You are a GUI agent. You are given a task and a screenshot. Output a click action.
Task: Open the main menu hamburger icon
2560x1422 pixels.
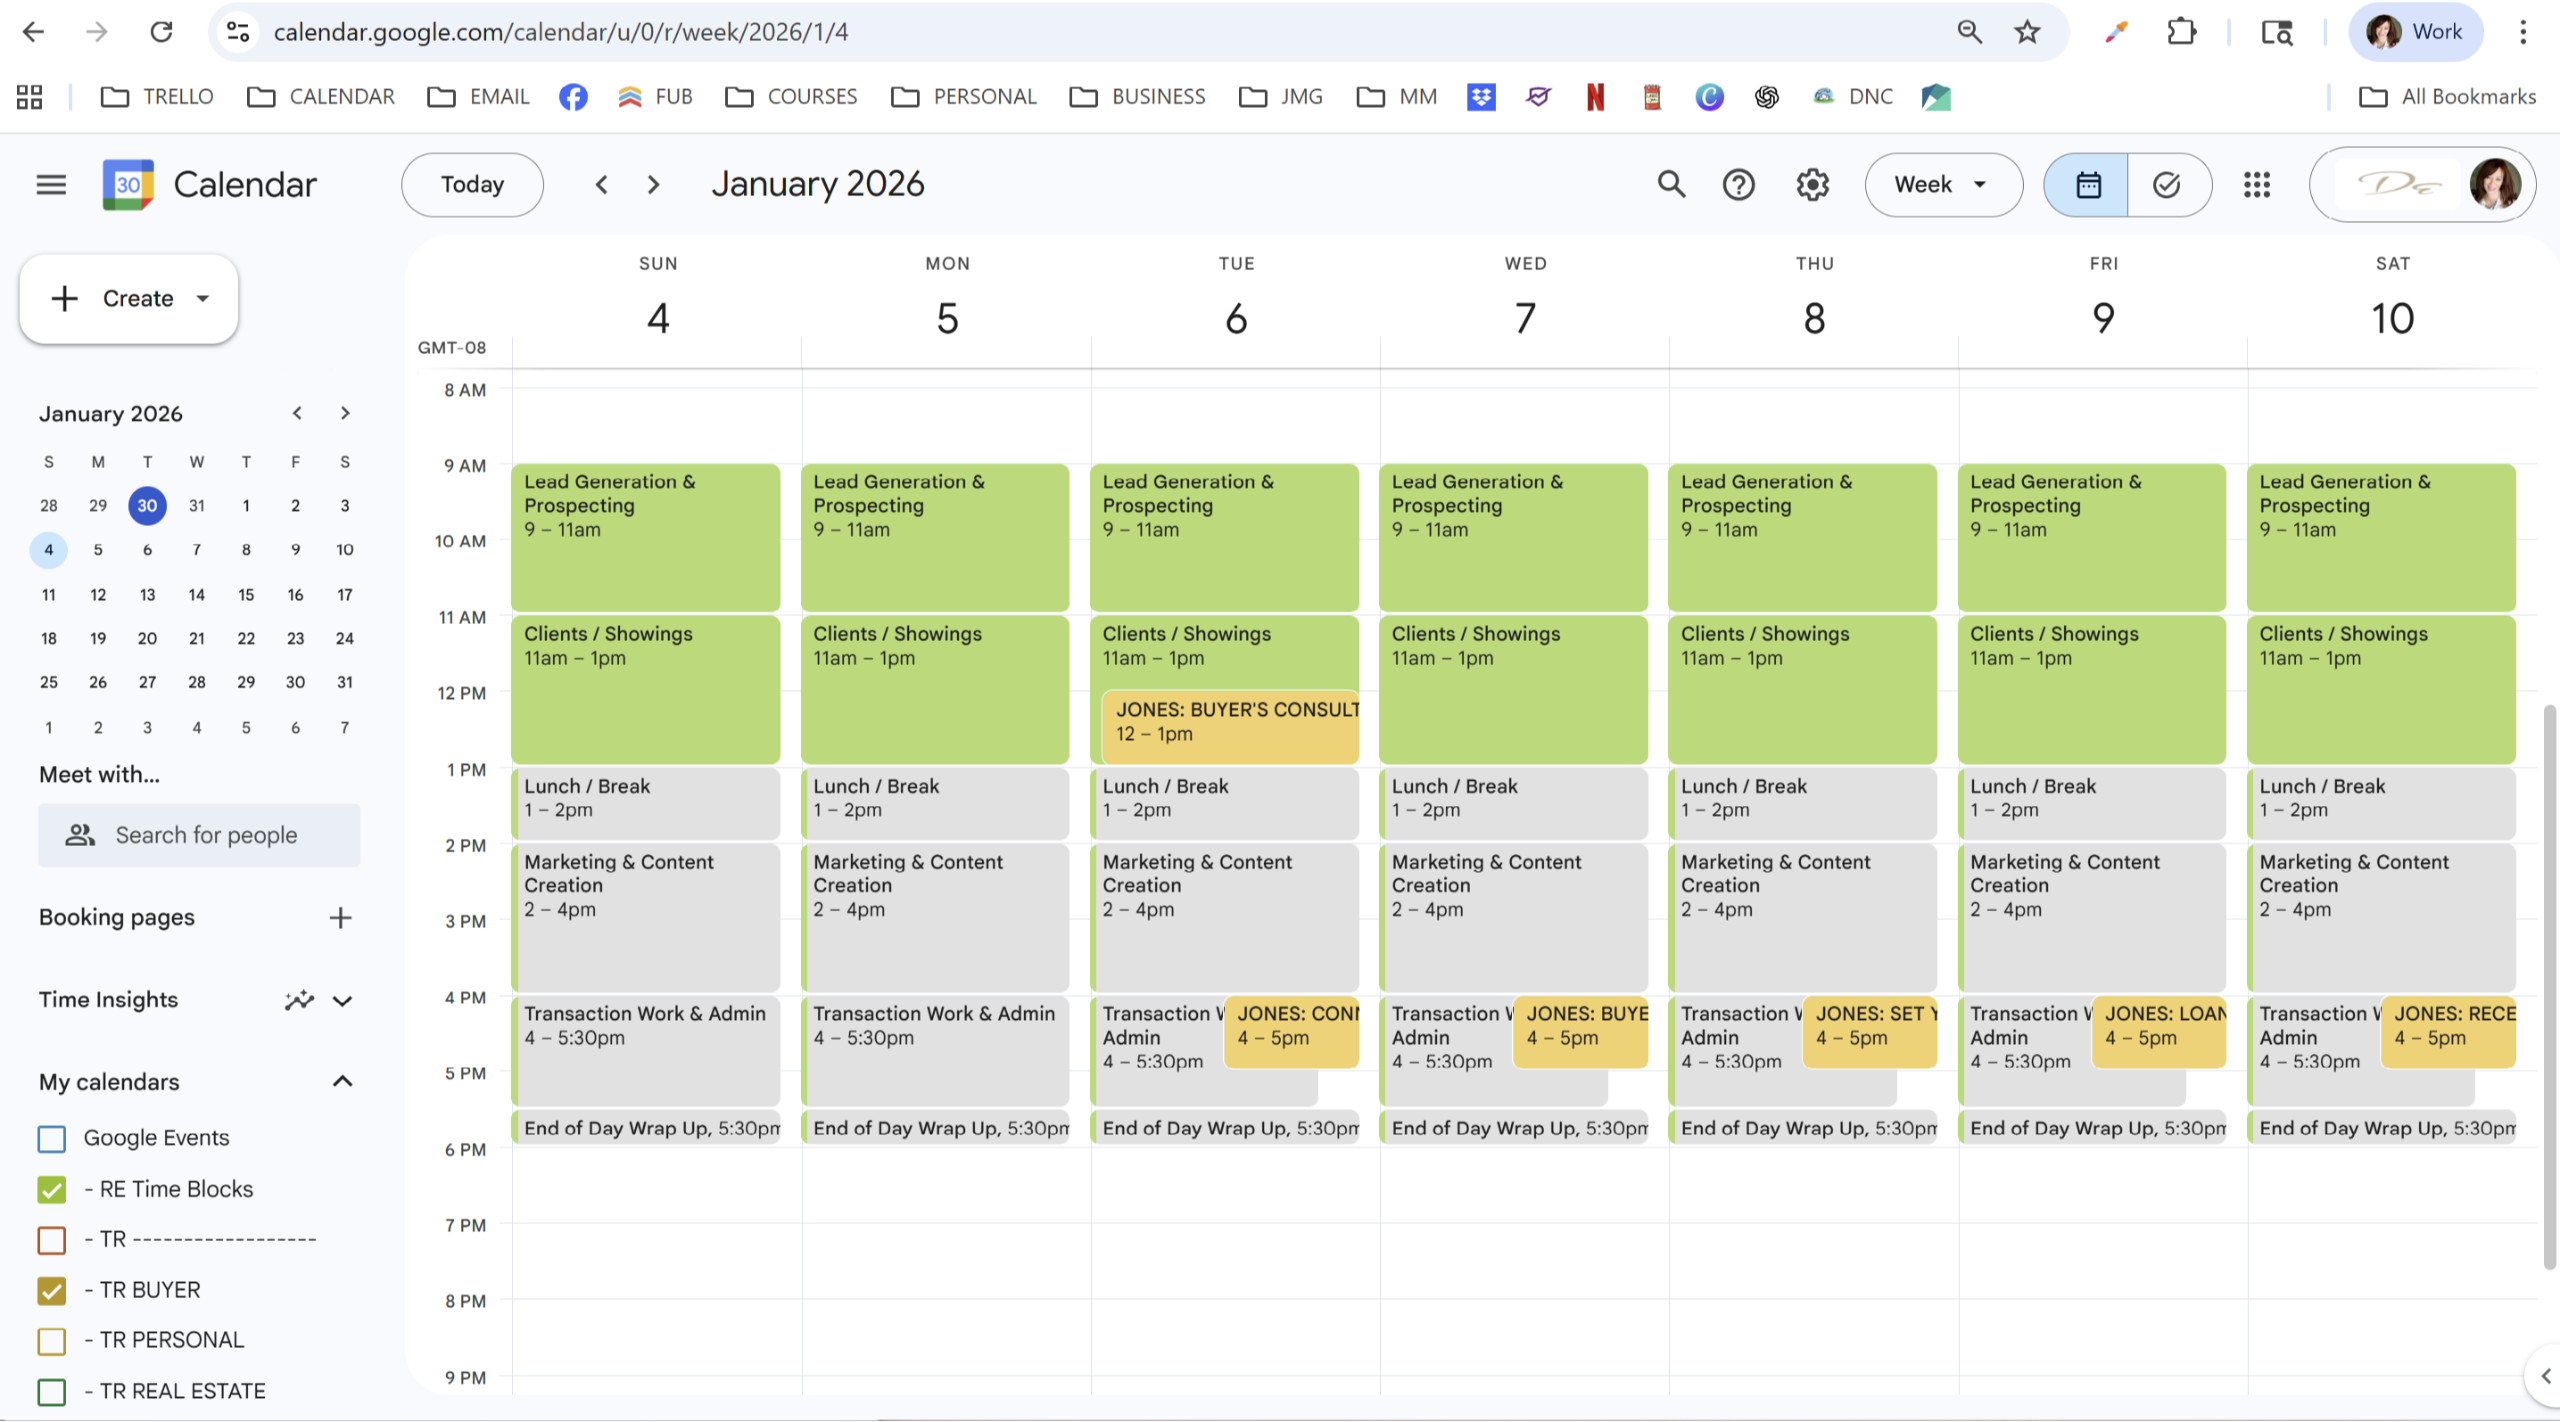click(51, 185)
